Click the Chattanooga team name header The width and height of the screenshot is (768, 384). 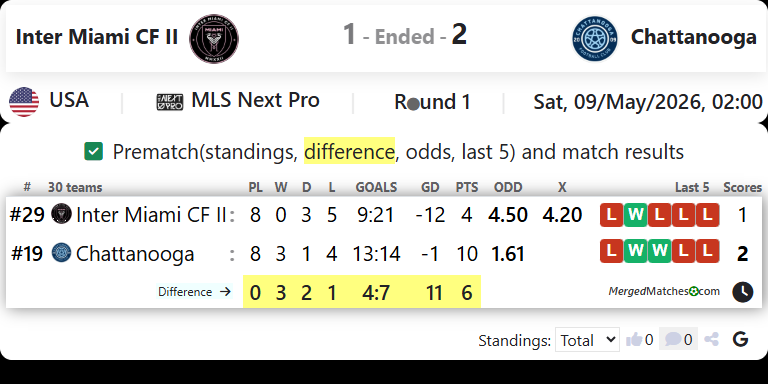click(694, 37)
